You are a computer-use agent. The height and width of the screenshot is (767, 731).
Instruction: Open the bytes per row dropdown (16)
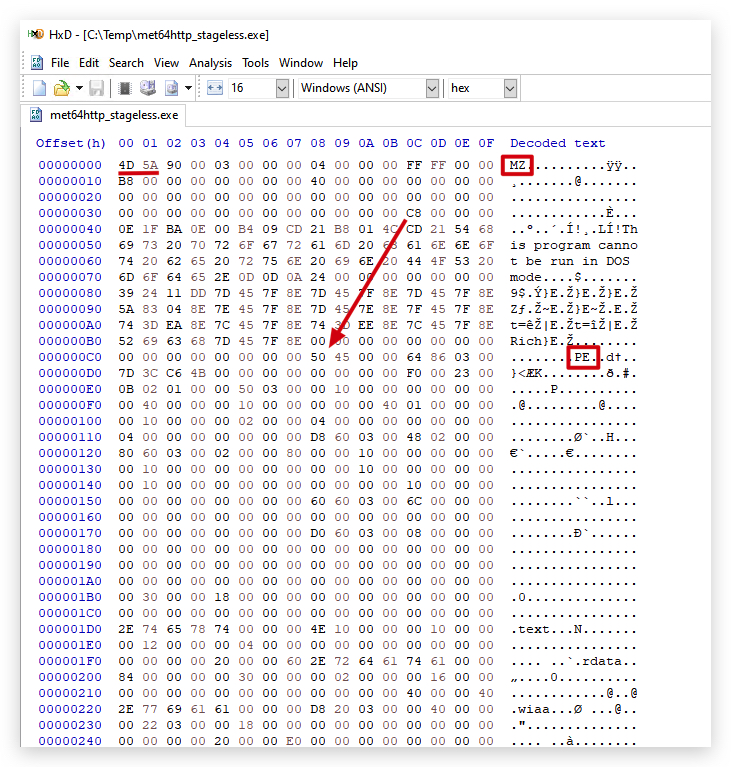(282, 89)
